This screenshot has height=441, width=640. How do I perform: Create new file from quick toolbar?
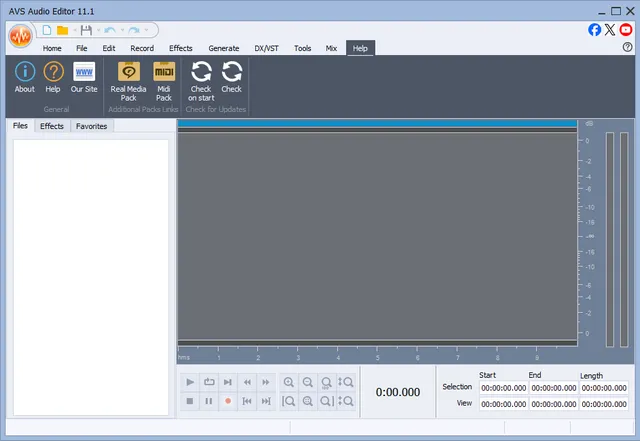coord(47,30)
